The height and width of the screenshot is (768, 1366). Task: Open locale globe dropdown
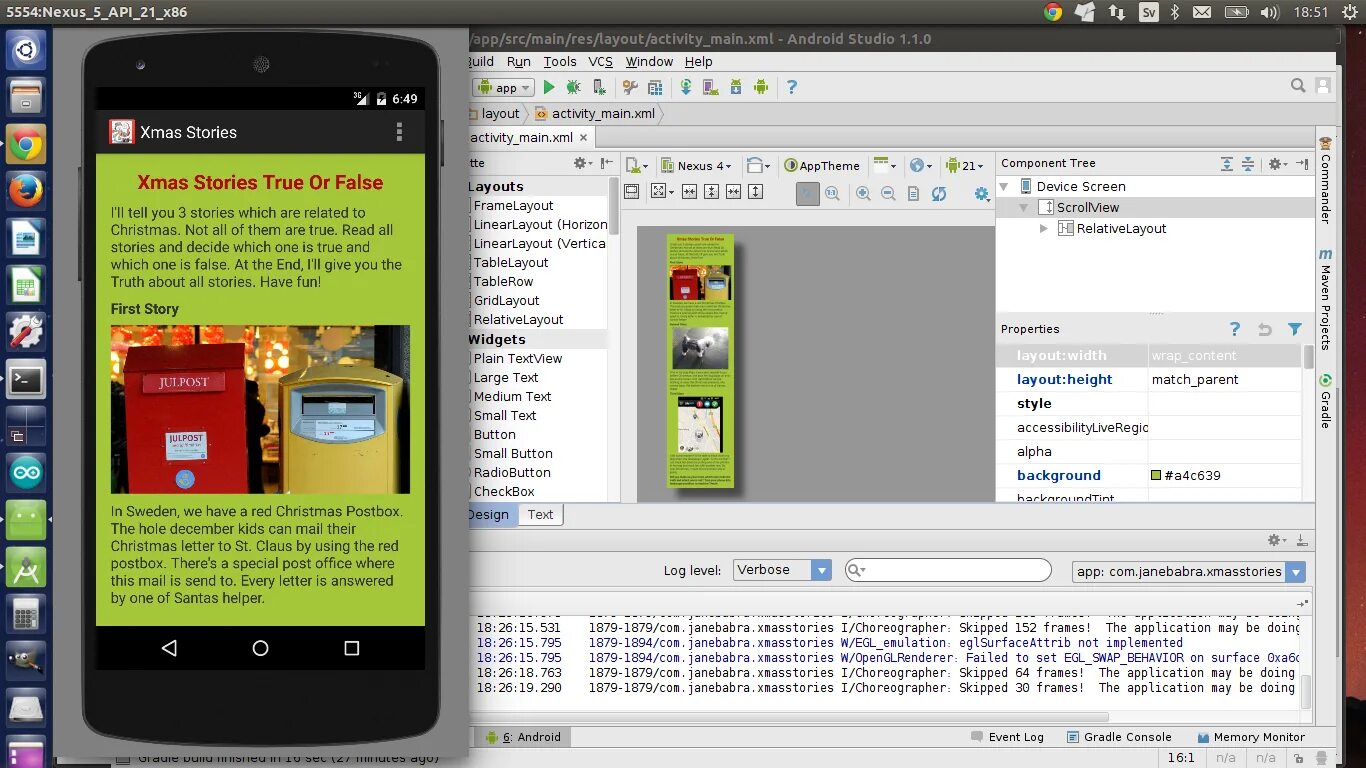click(921, 166)
